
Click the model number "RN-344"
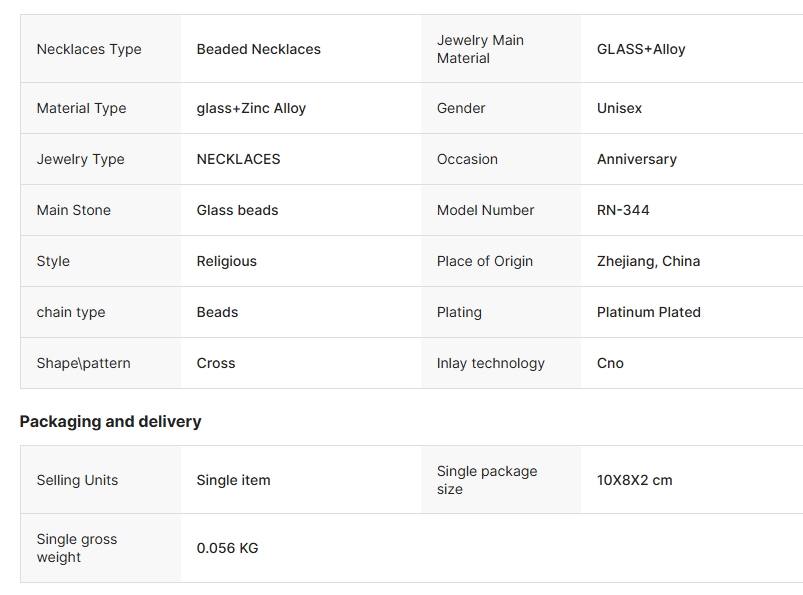[623, 210]
